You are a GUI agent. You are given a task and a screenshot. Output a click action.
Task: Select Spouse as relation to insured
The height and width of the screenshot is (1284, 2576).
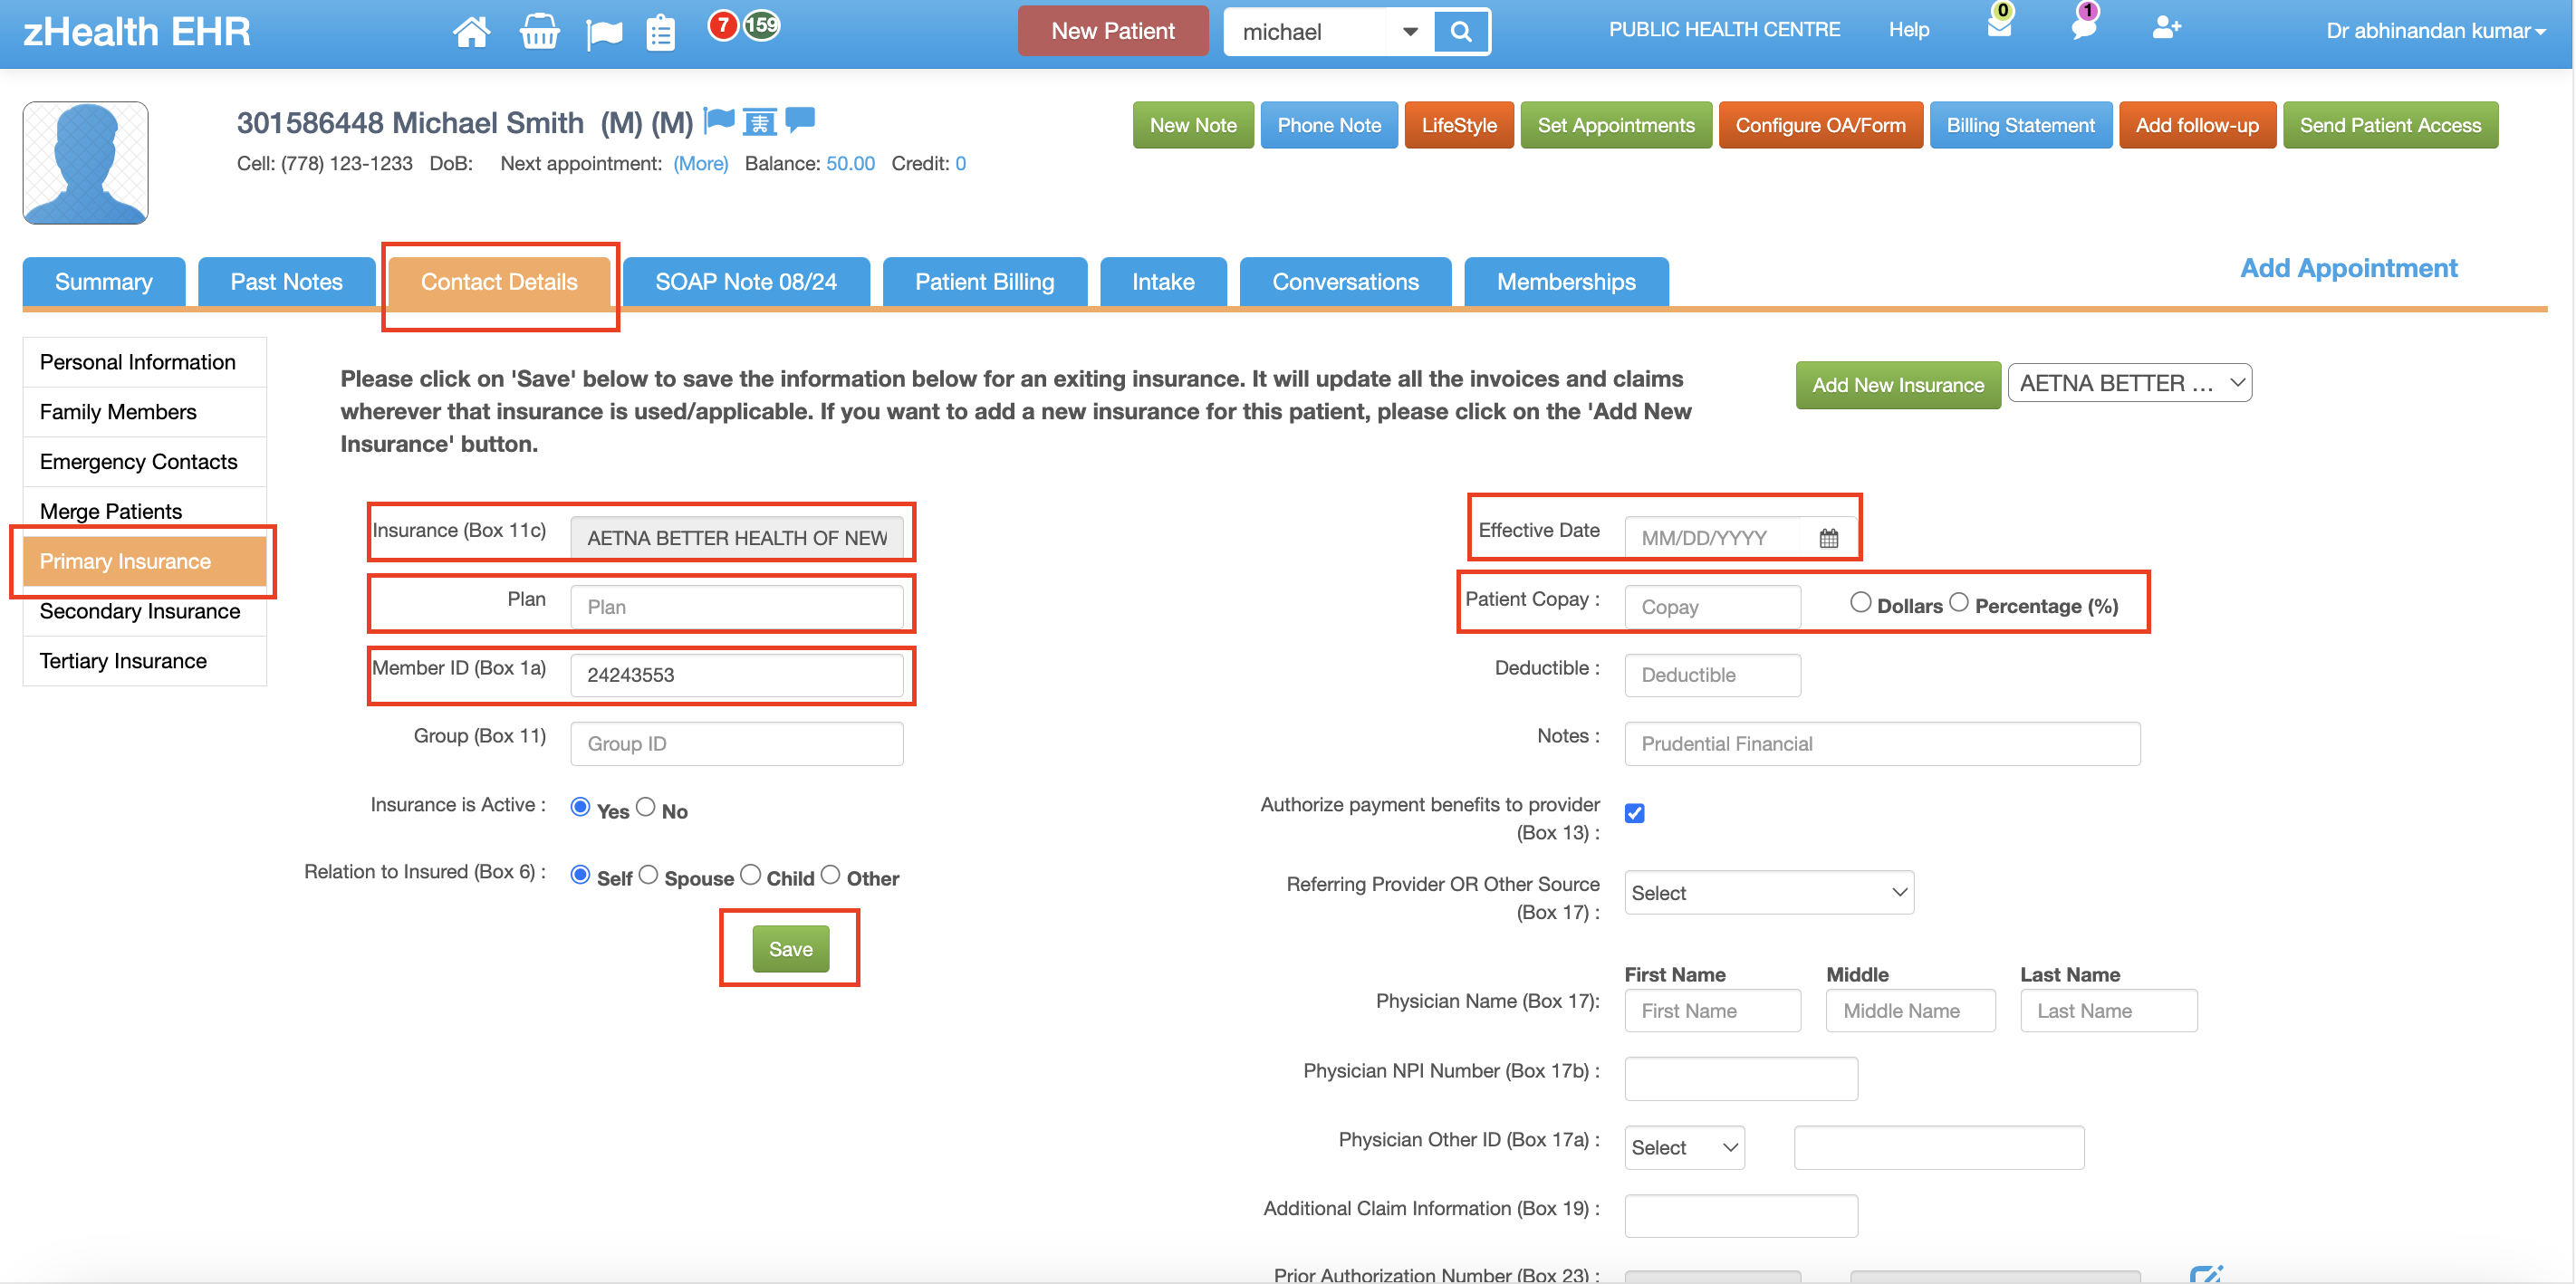648,875
